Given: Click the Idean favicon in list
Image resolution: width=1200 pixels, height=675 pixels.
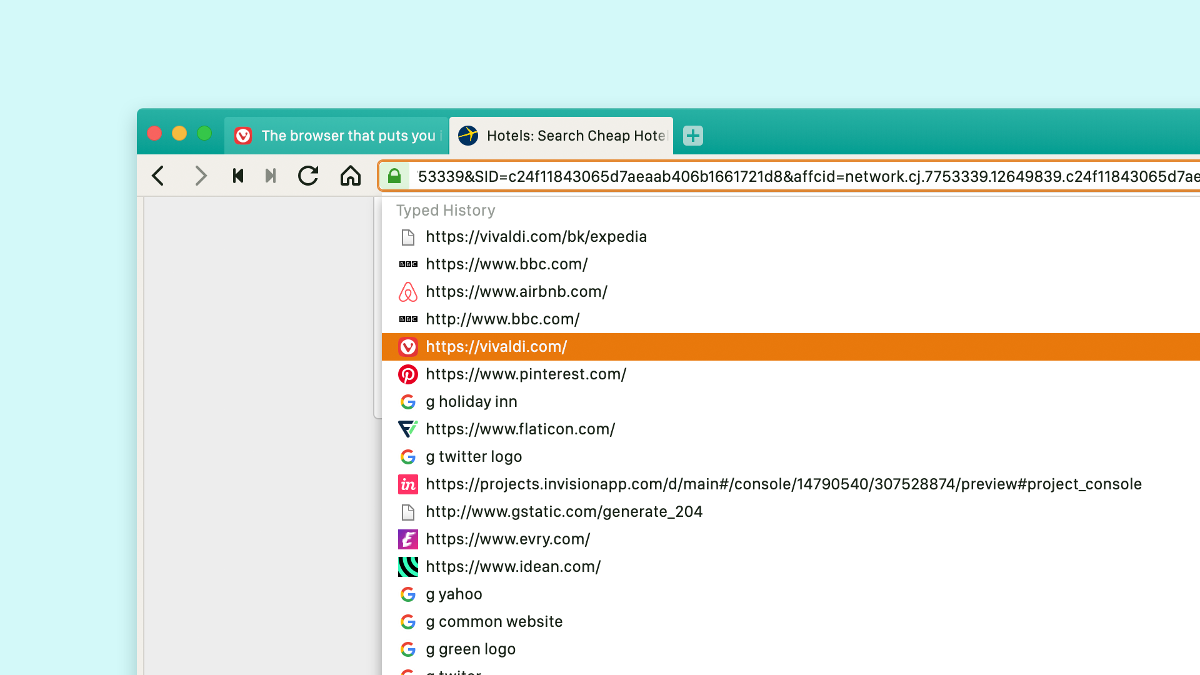Looking at the screenshot, I should click(x=407, y=567).
